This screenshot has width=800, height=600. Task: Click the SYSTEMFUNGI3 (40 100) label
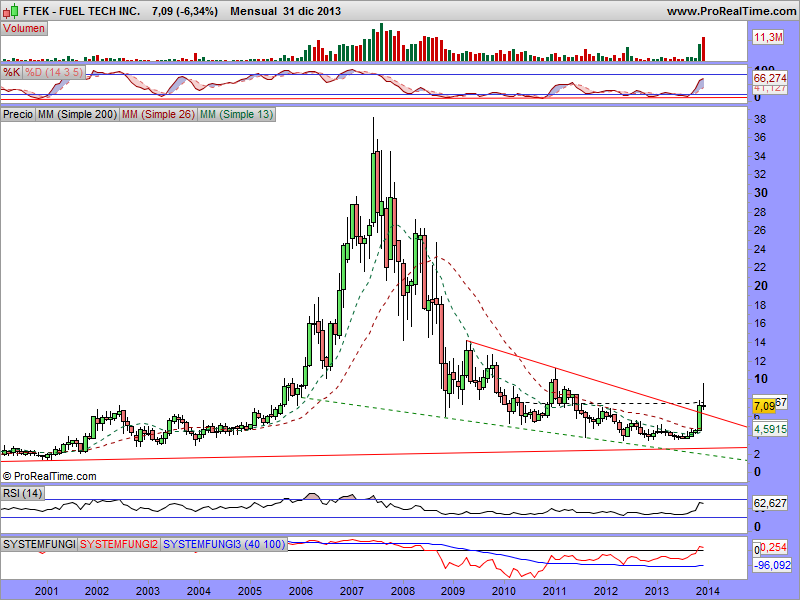224,544
